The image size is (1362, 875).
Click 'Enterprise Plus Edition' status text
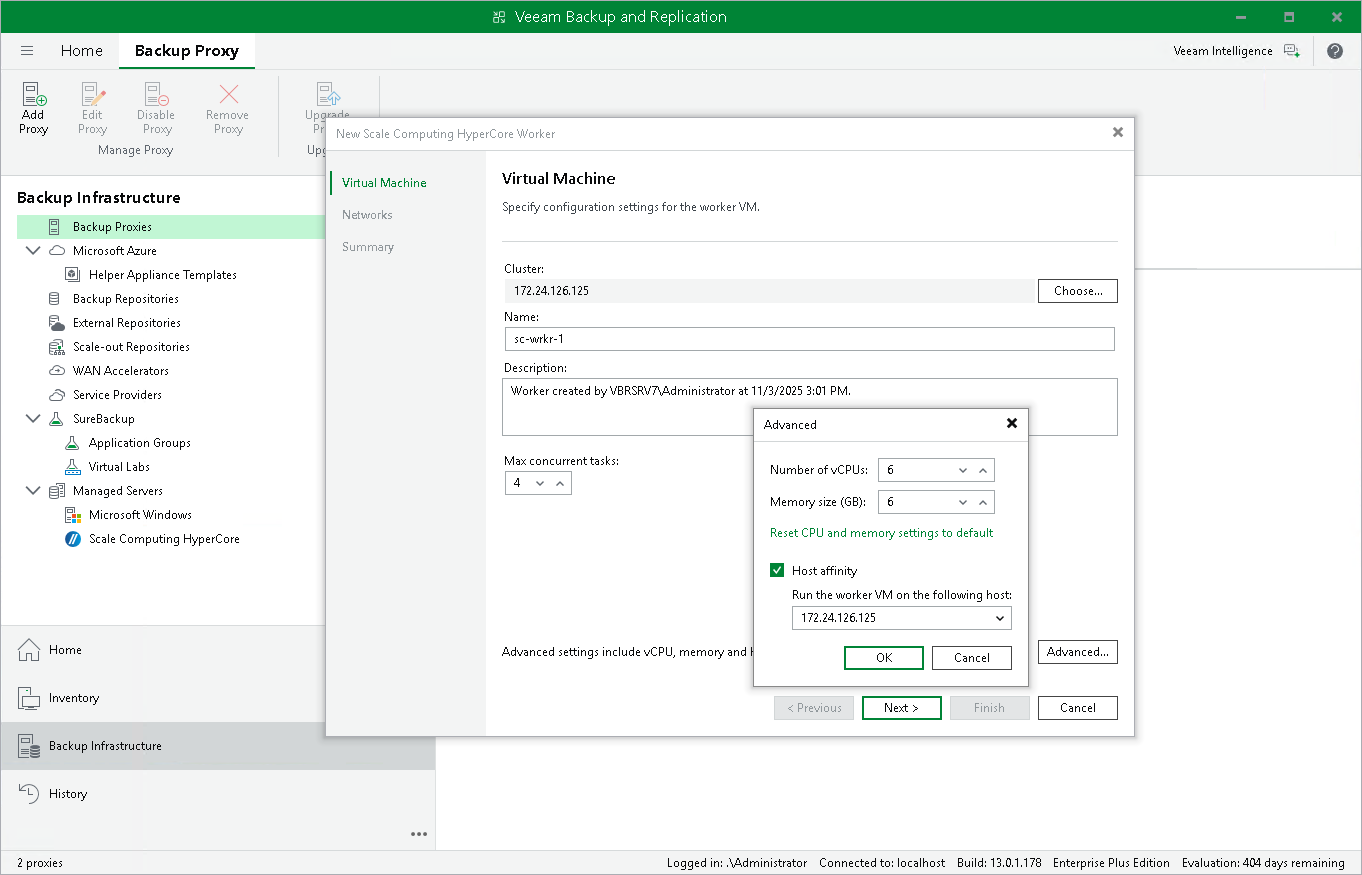[x=1111, y=863]
